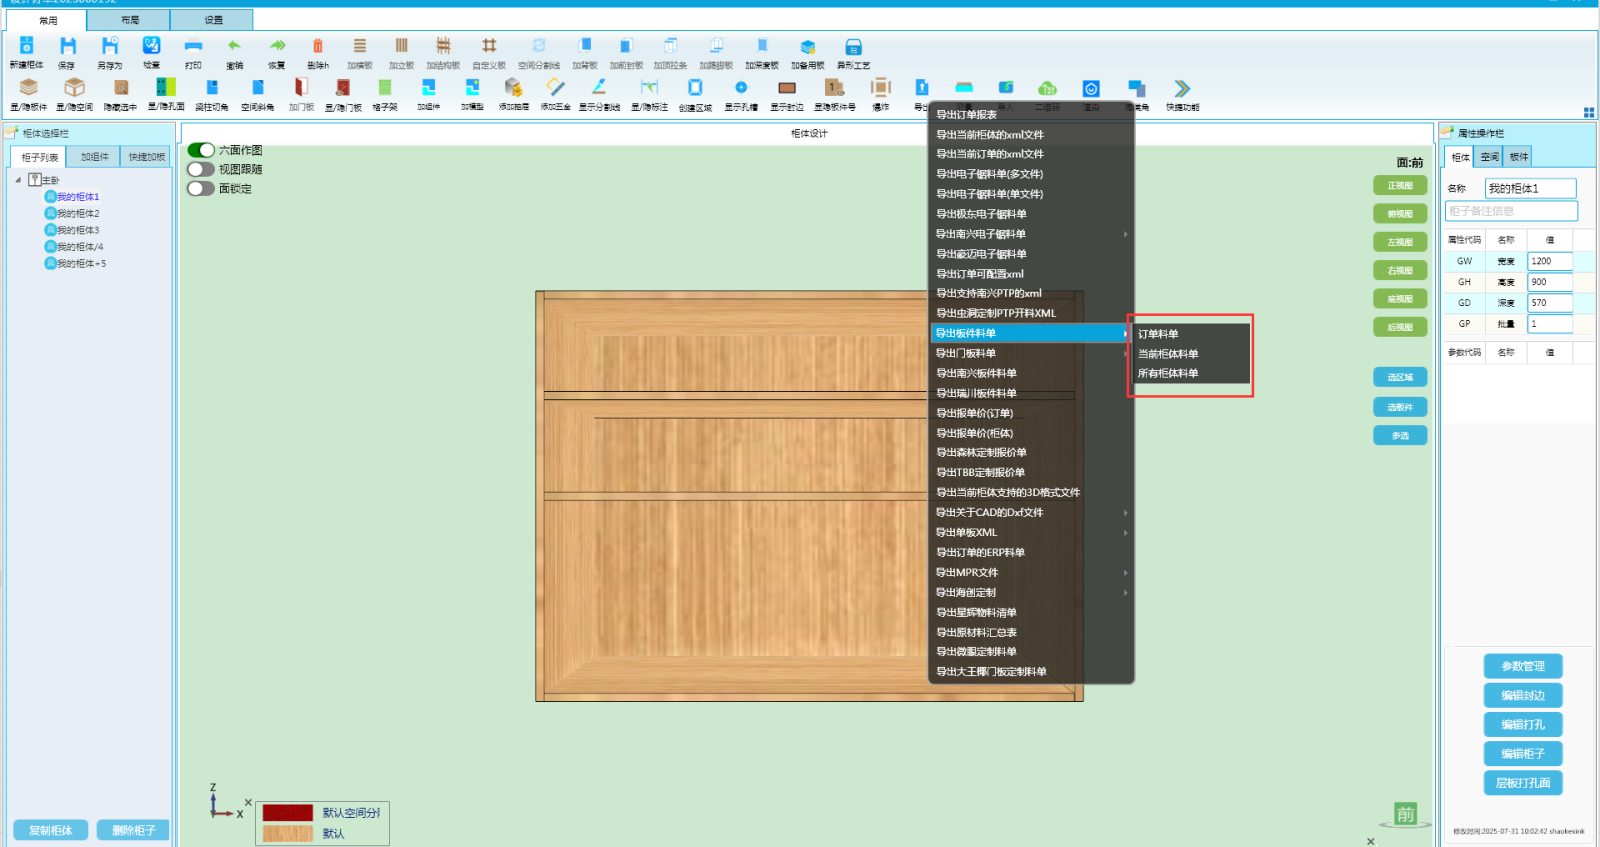The width and height of the screenshot is (1600, 847).
Task: Click the 另存为 save-as icon
Action: click(x=109, y=46)
